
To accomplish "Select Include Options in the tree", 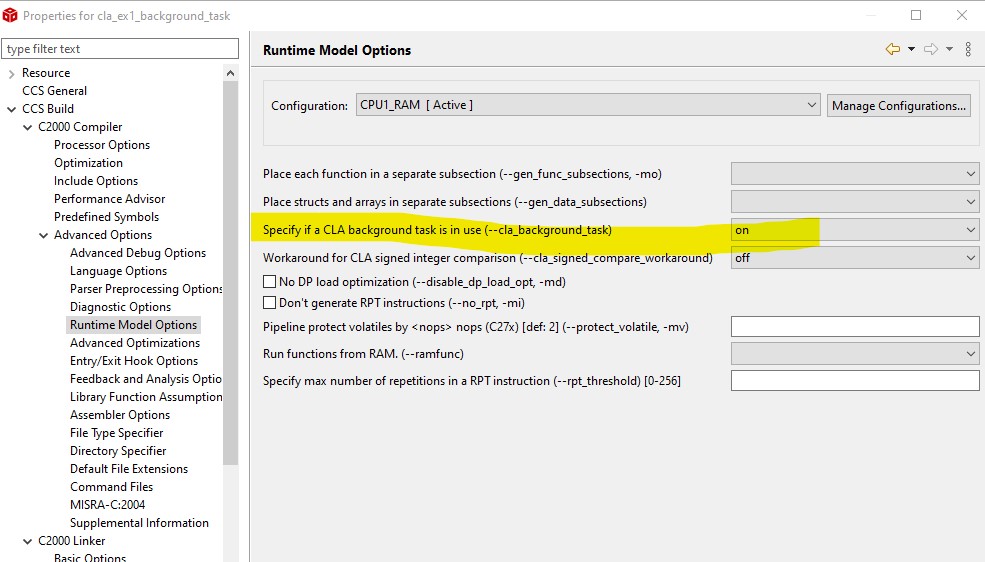I will click(x=96, y=181).
